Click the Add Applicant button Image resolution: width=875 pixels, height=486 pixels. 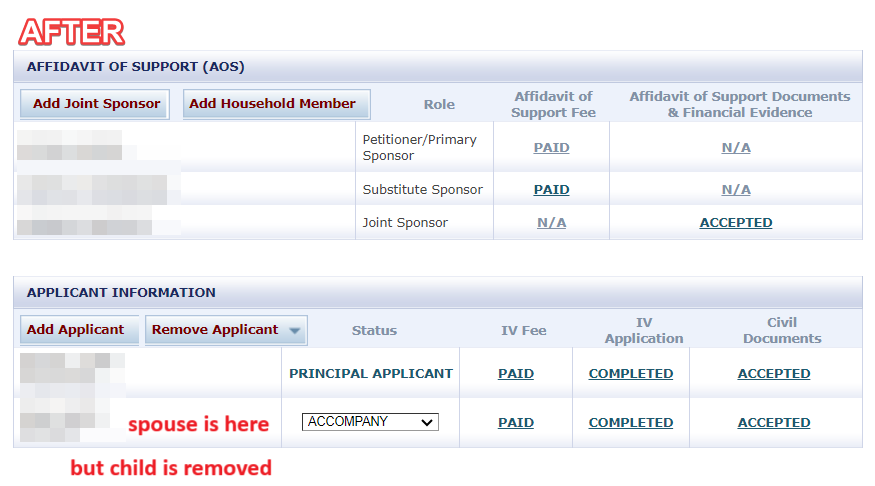(79, 330)
